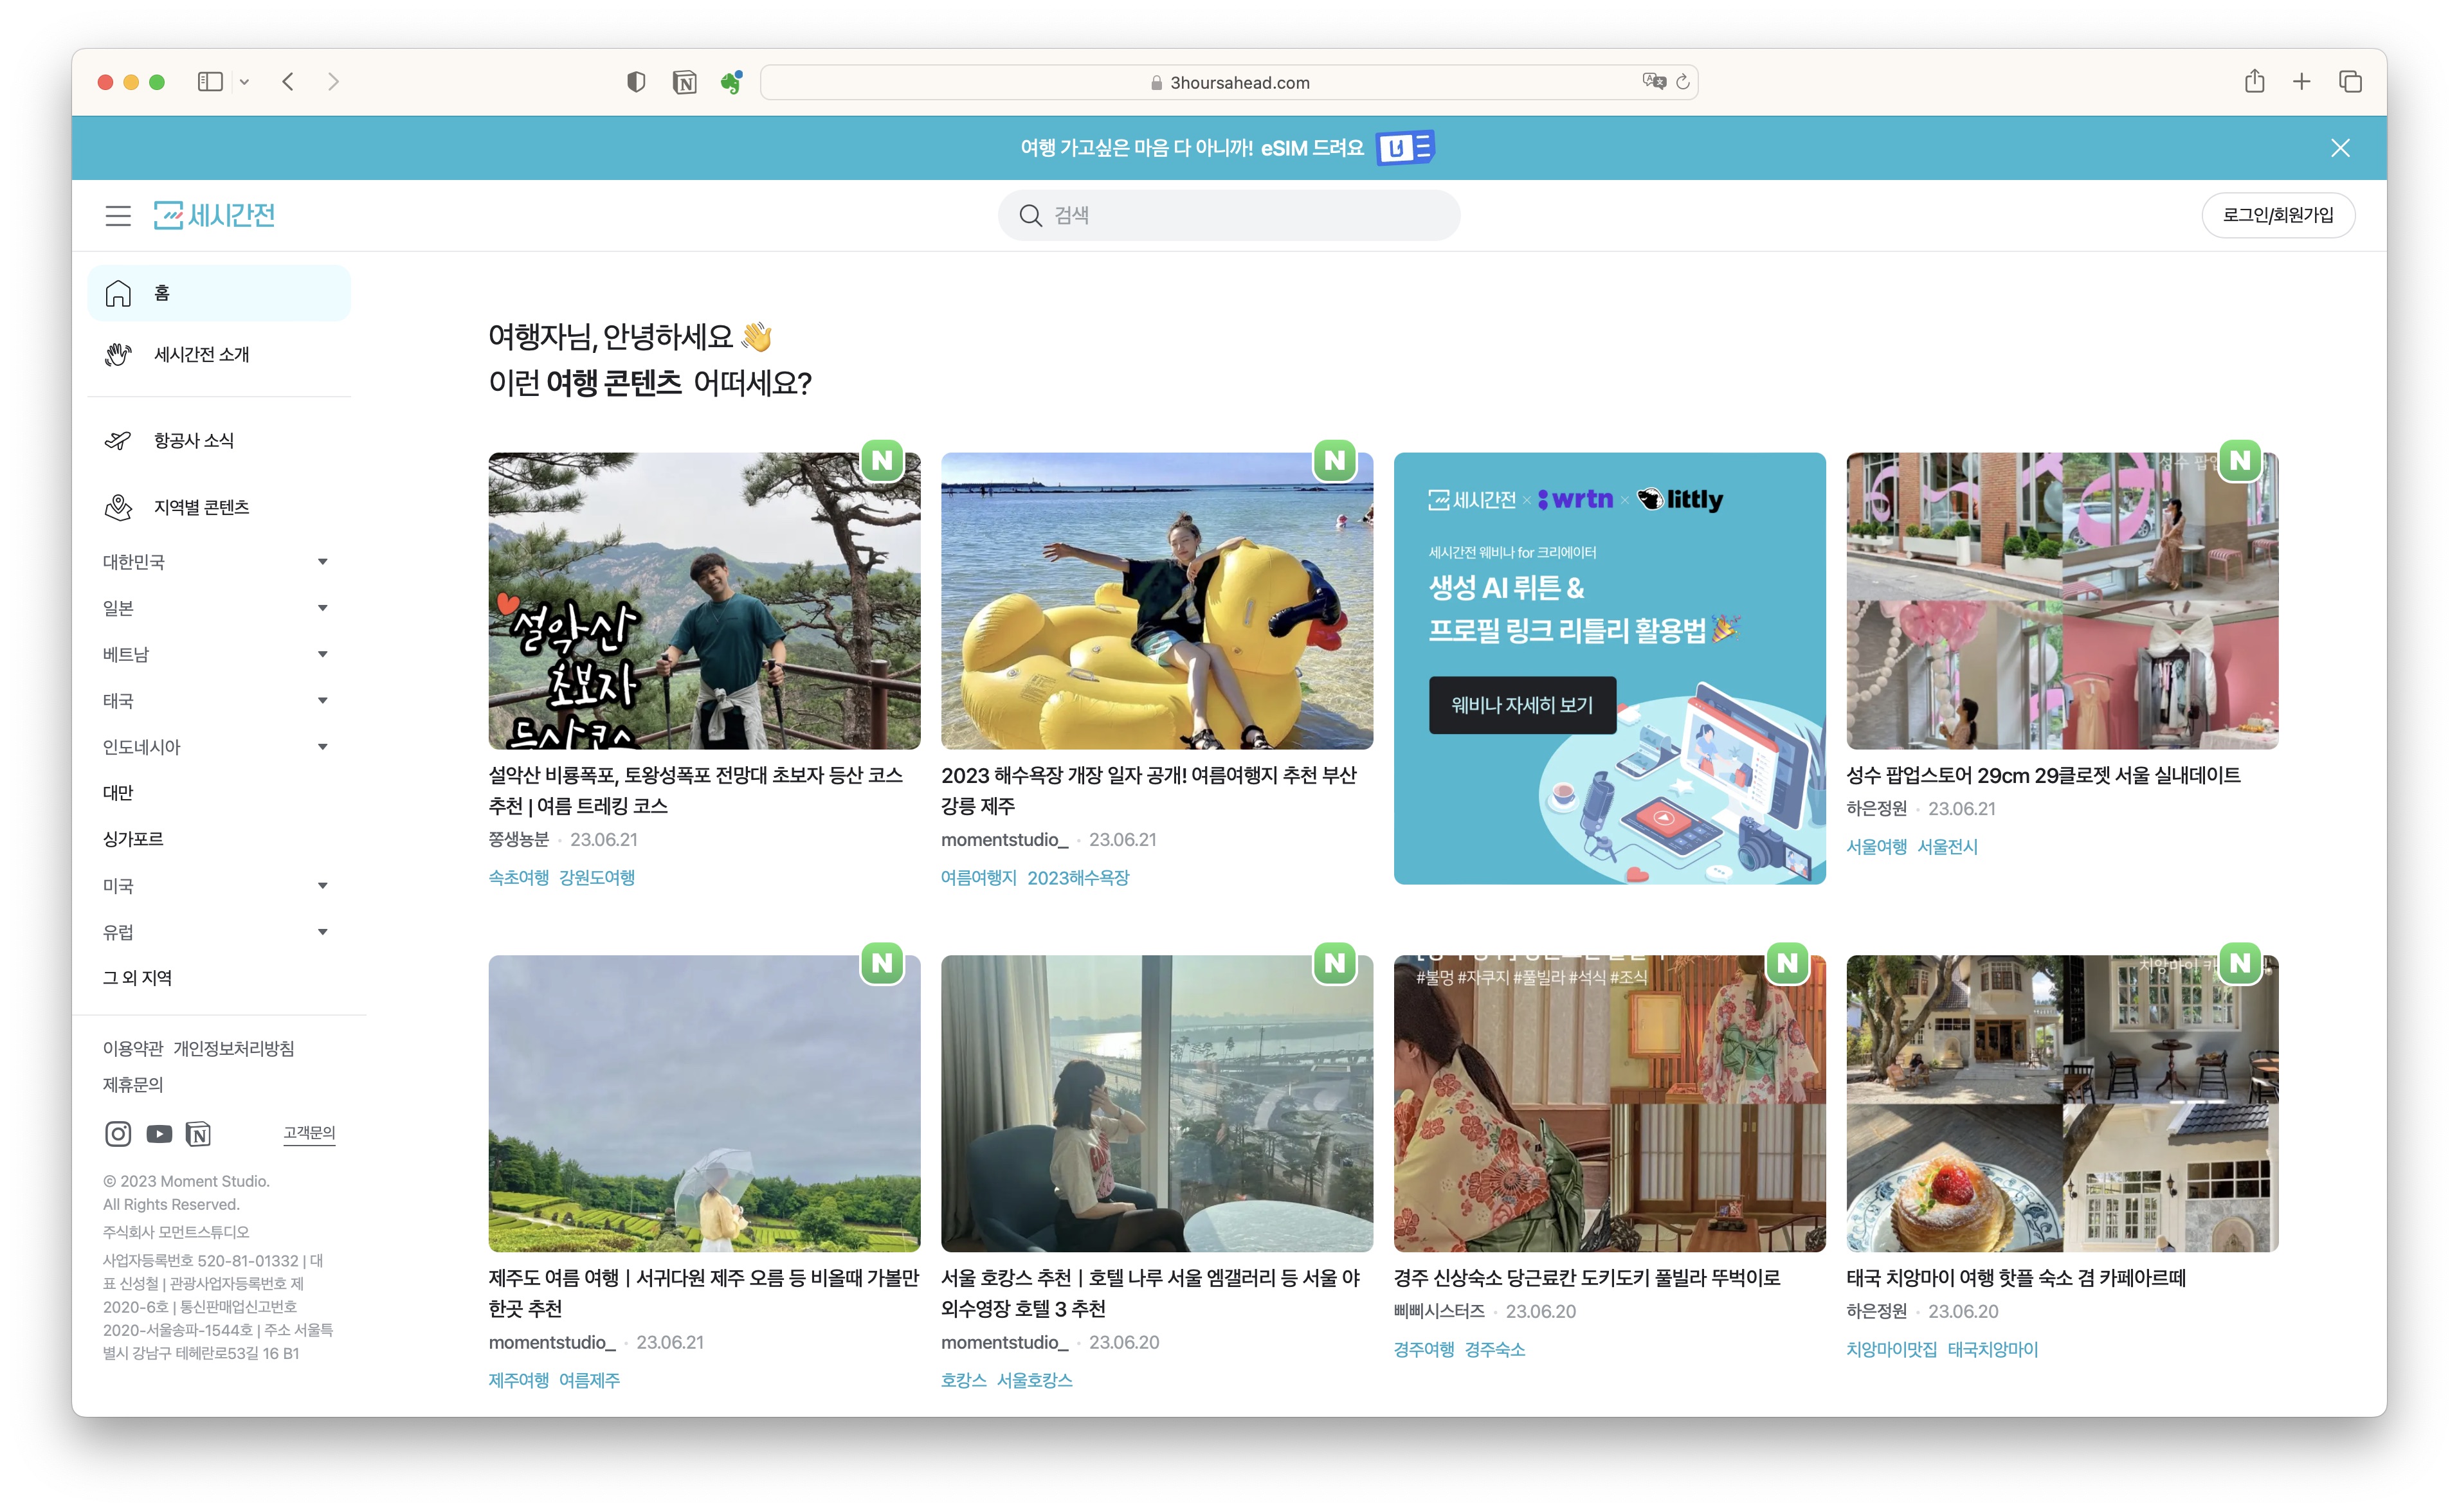The image size is (2459, 1512).
Task: Select the 홈 menu item
Action: click(219, 293)
